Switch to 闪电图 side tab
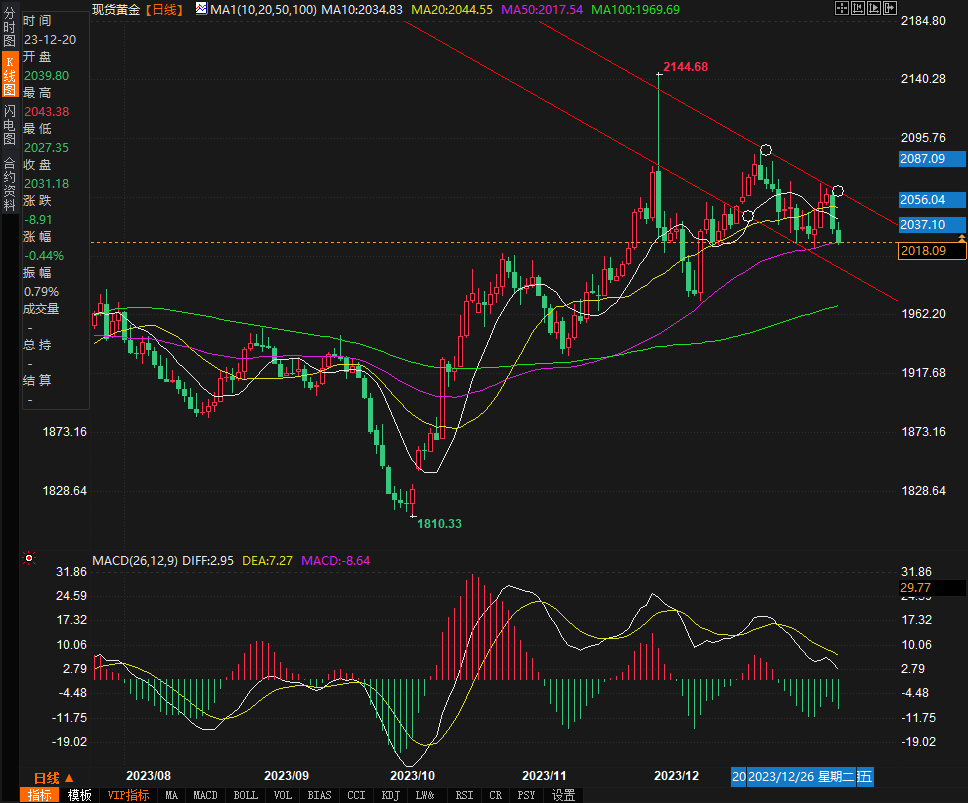Screen dimensions: 968x803 9,125
